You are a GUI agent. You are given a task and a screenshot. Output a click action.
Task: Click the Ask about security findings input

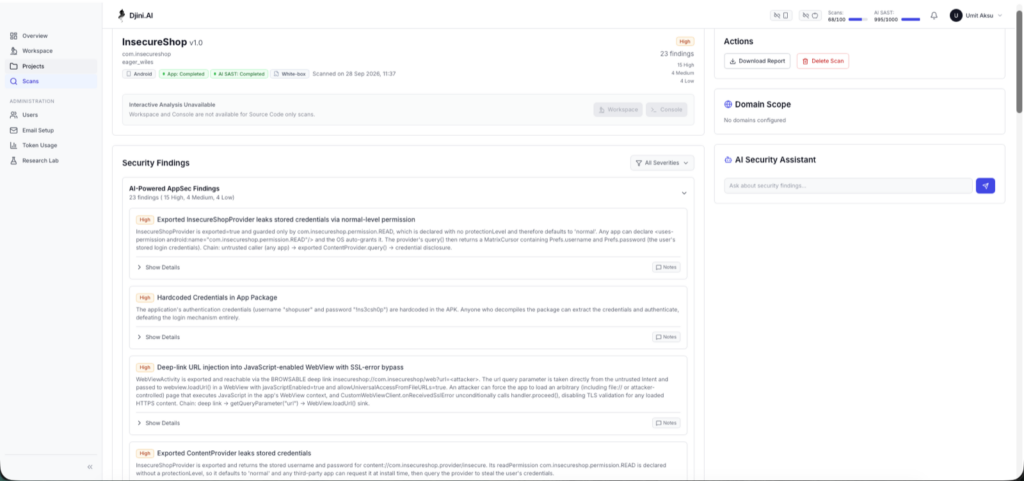[848, 186]
